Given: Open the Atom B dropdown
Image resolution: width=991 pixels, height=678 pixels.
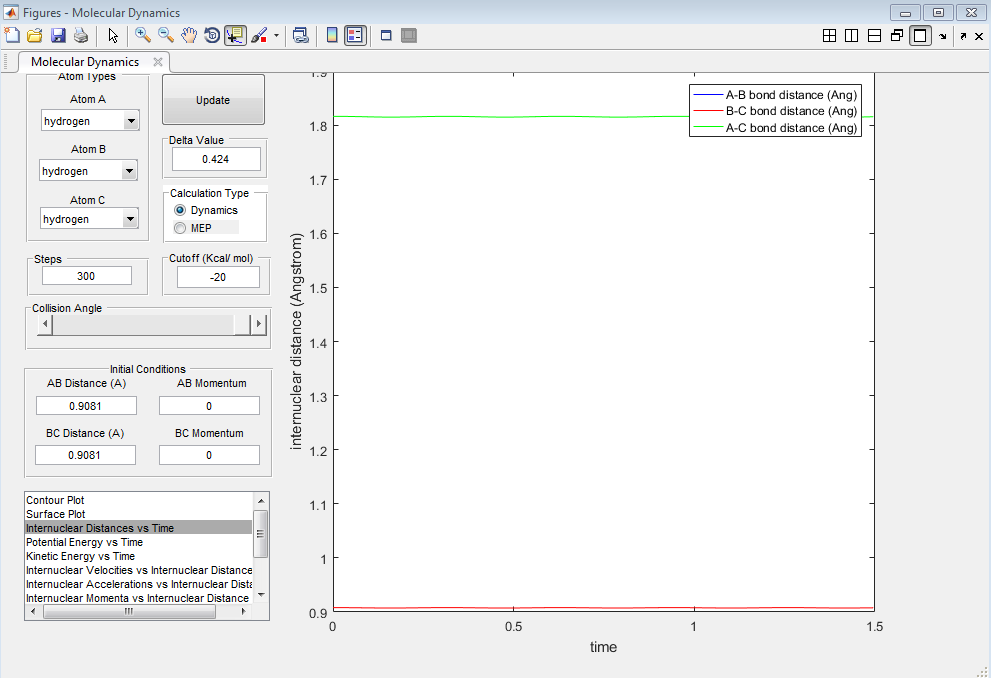Looking at the screenshot, I should 128,171.
